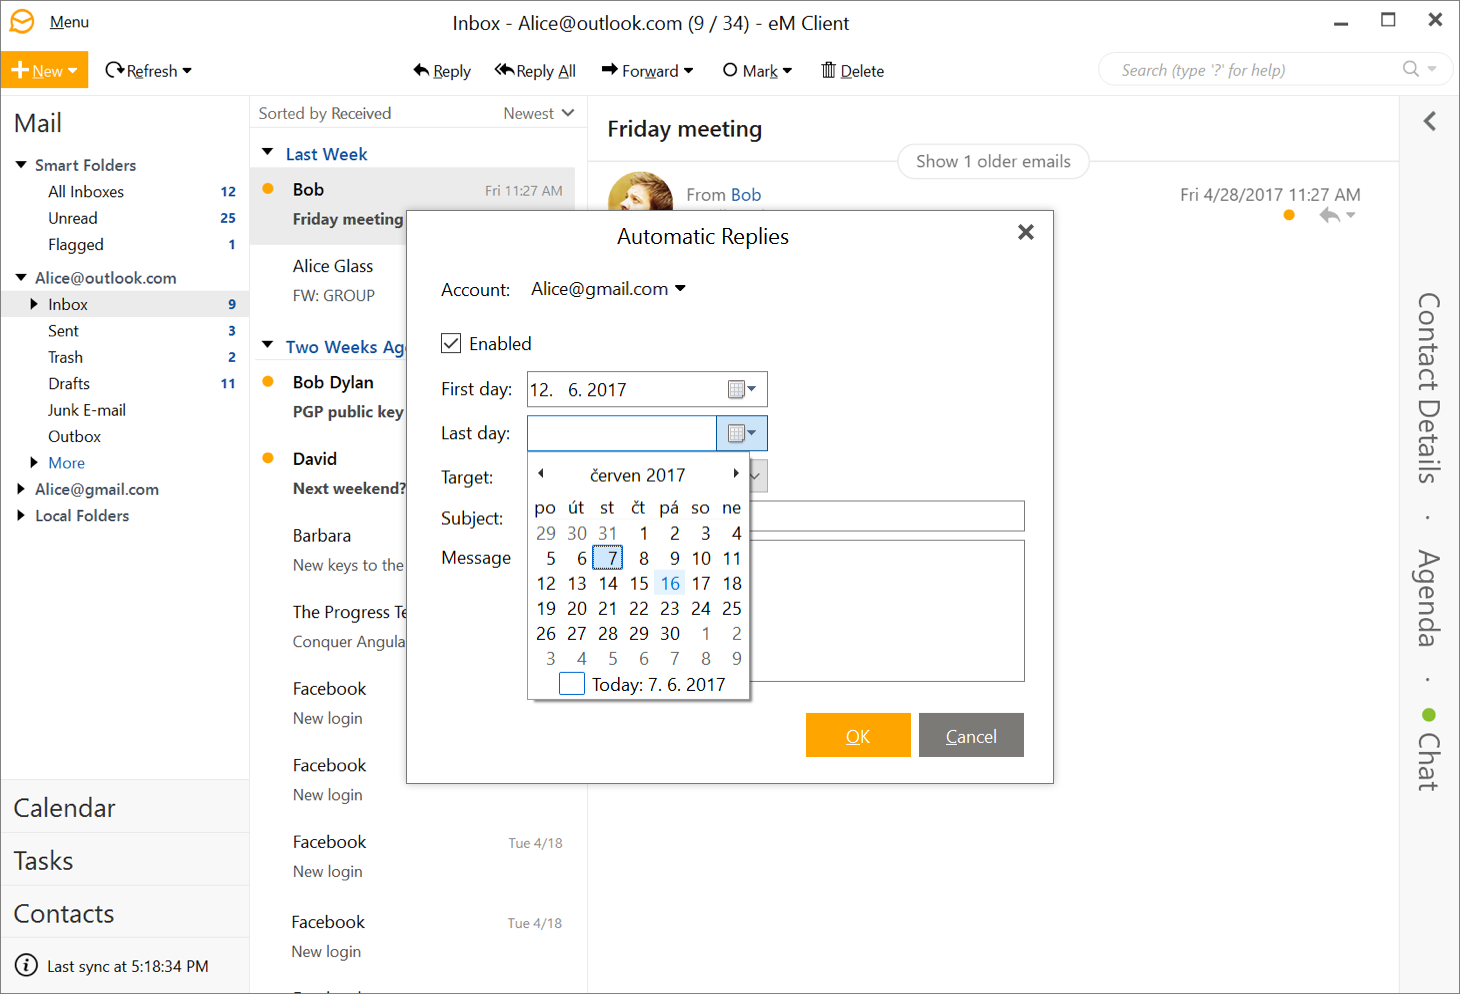This screenshot has height=994, width=1460.
Task: Select June 30 in the calendar
Action: click(x=670, y=633)
